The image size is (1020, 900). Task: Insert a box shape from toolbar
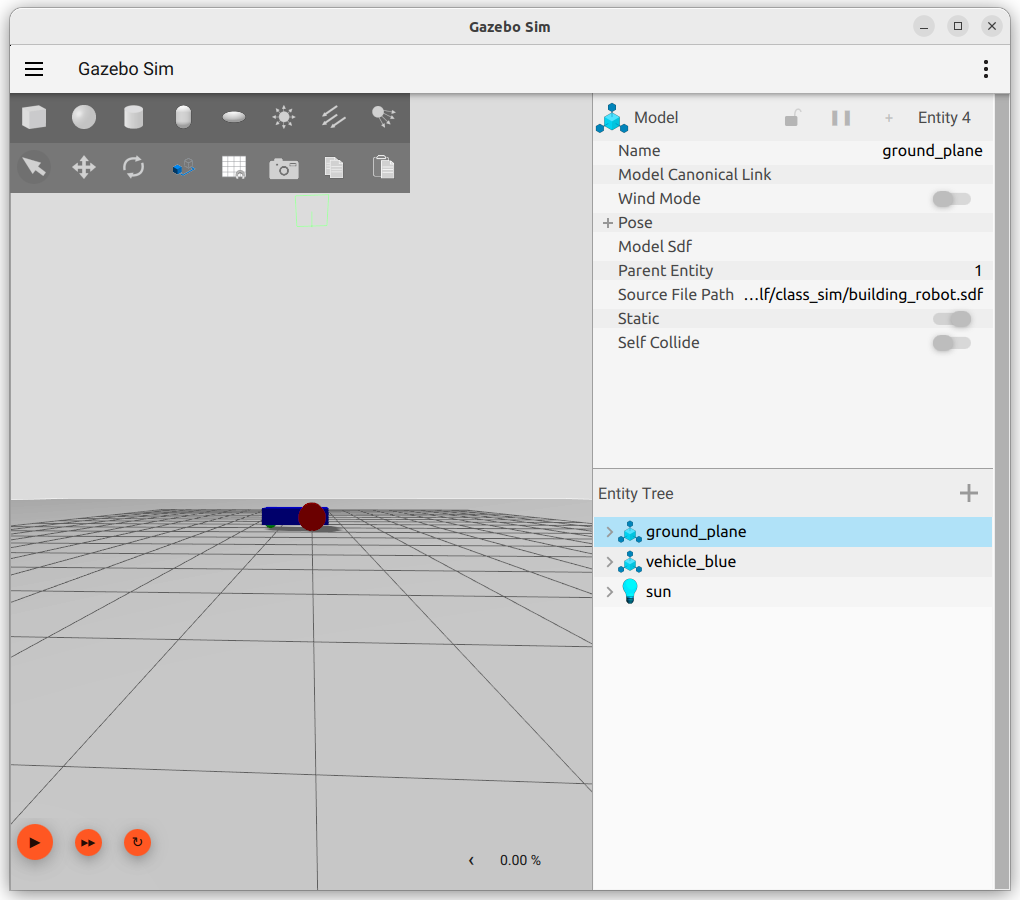pyautogui.click(x=34, y=118)
